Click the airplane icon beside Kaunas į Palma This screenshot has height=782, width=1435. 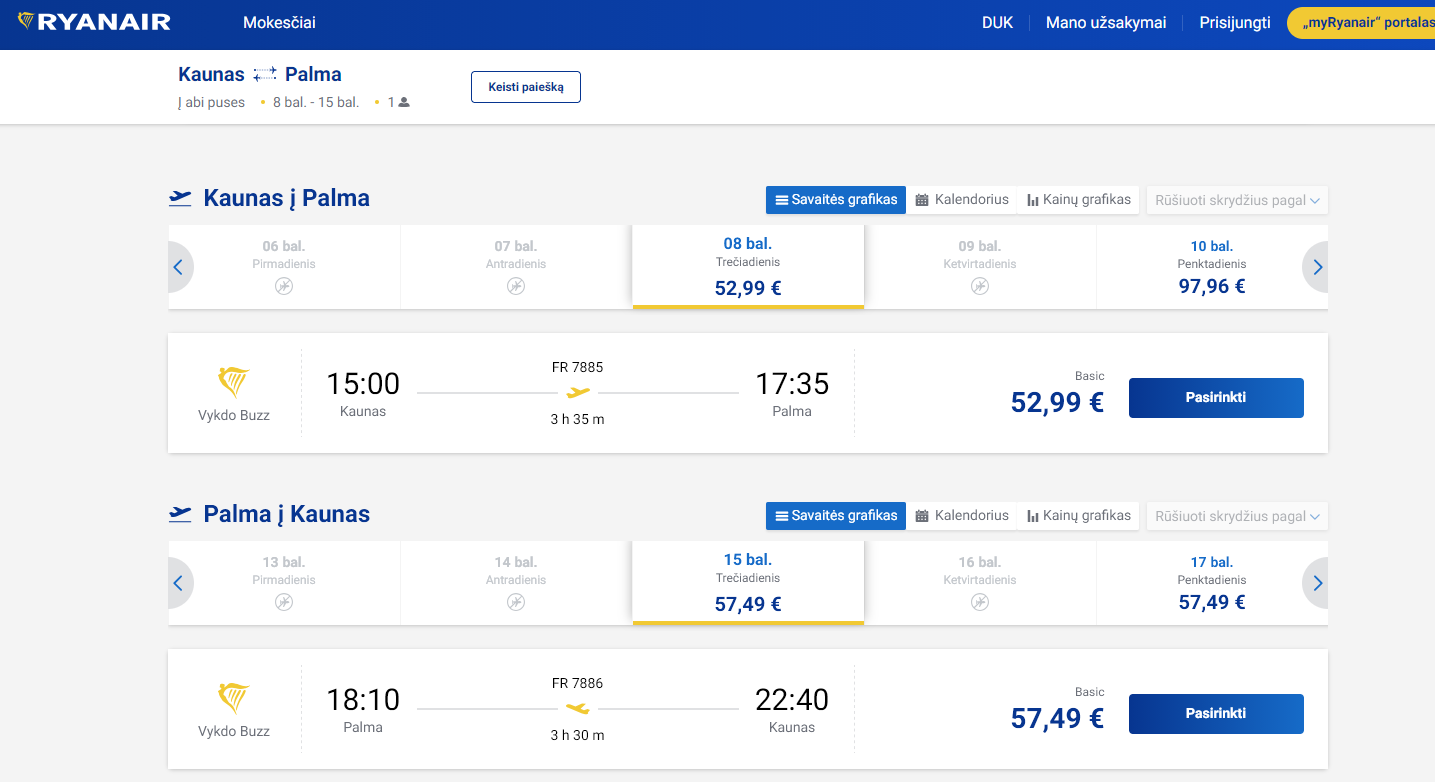point(180,197)
